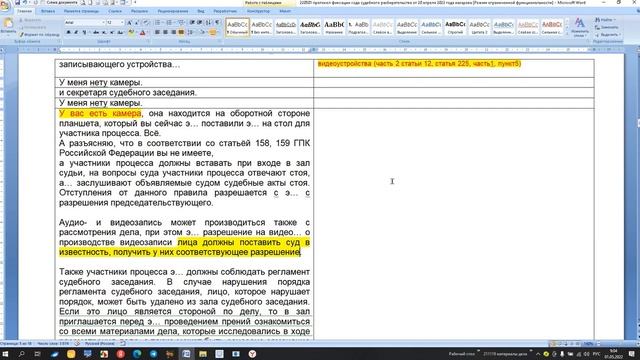Screen dimensions: 640x360
Task: Open the Ссылки ribbon tab
Action: [115, 11]
